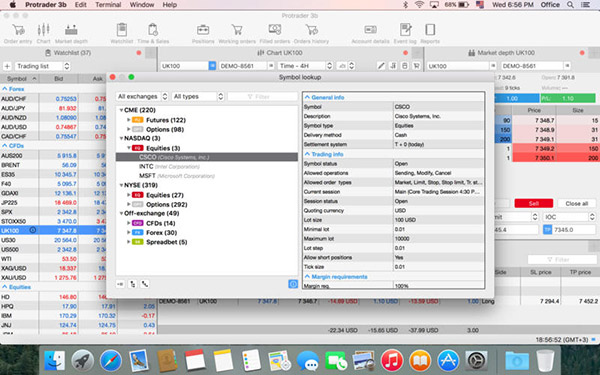Click the cart icon in Chart panel toolbar
600x375 pixels.
pos(416,66)
